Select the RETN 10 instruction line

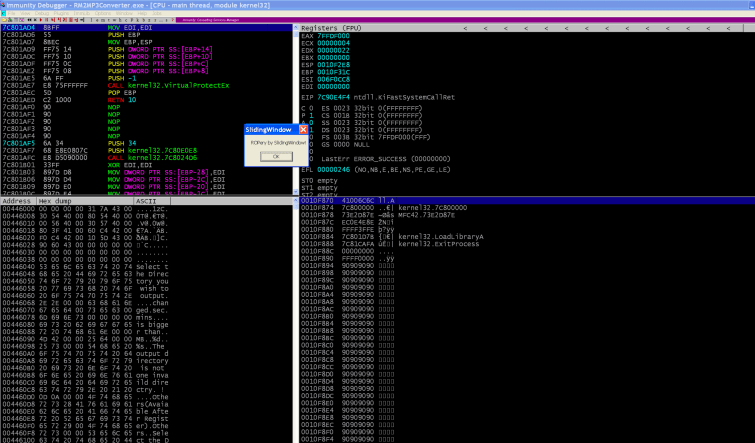pyautogui.click(x=120, y=101)
